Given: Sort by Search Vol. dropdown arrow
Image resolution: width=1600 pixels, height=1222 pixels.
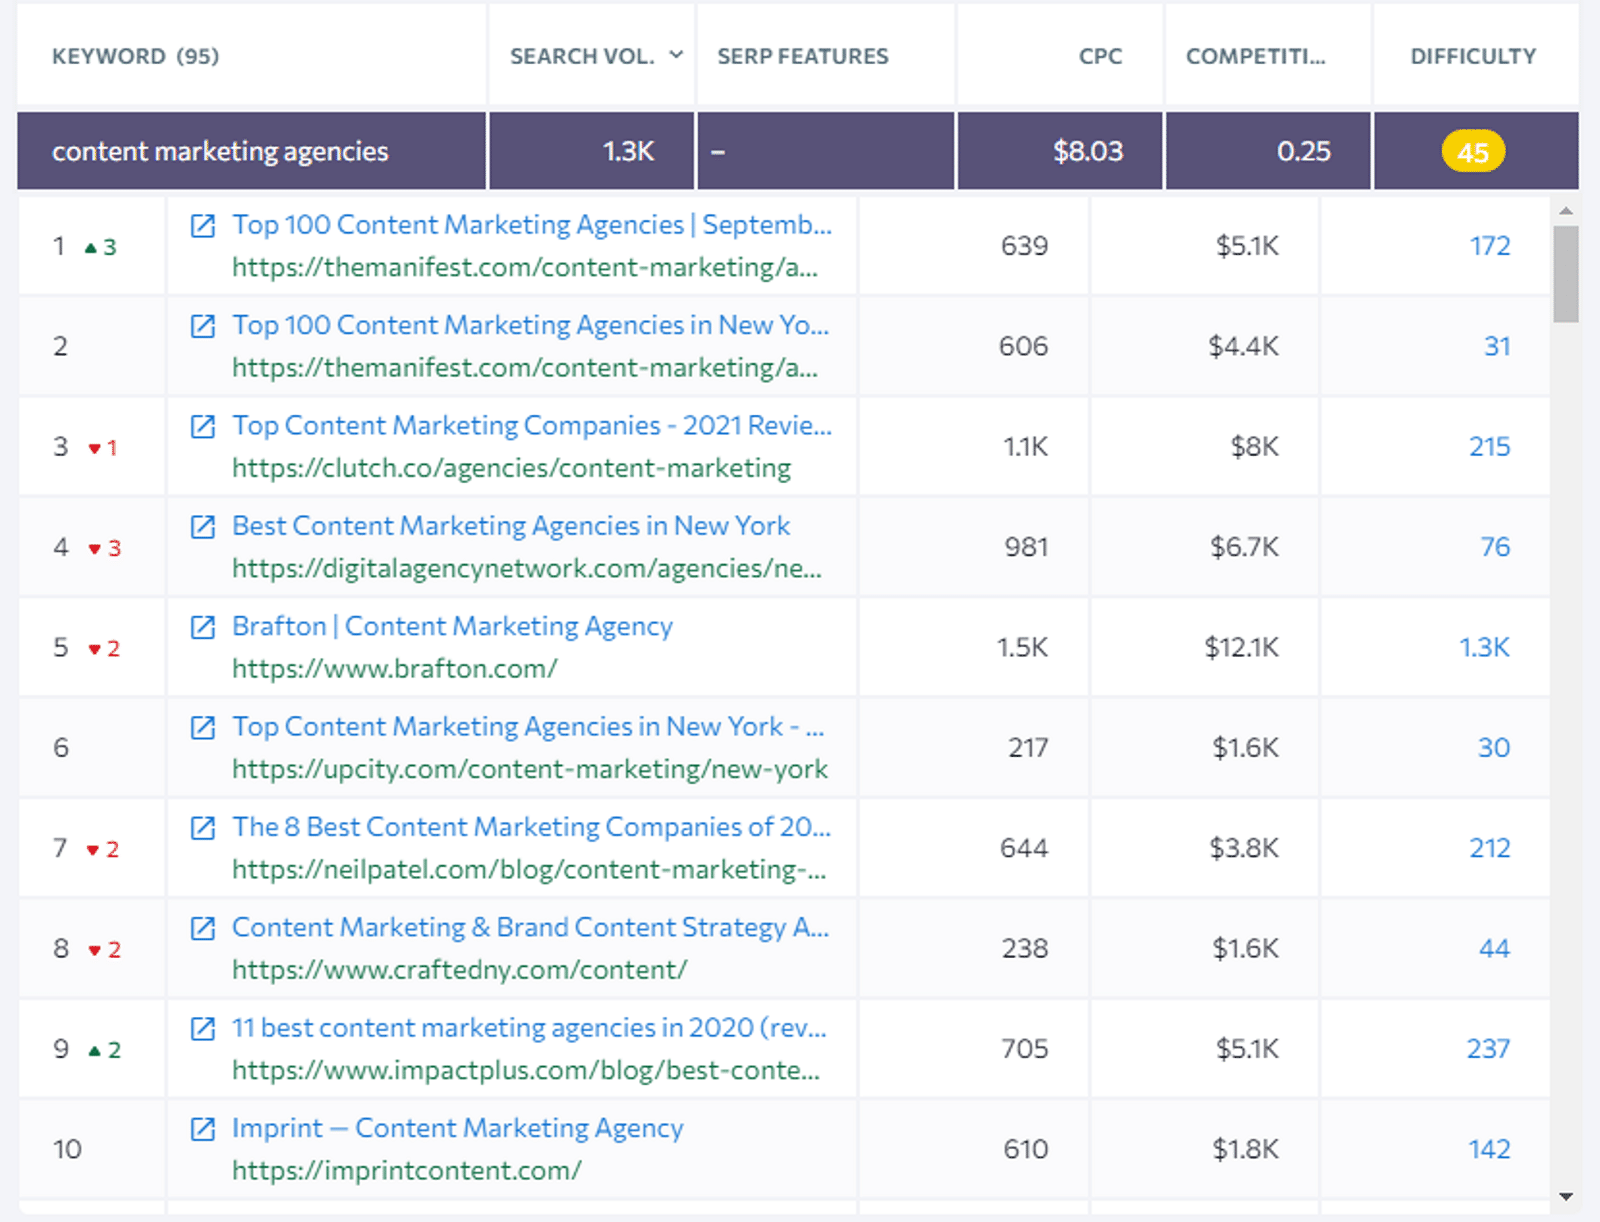Looking at the screenshot, I should [676, 55].
